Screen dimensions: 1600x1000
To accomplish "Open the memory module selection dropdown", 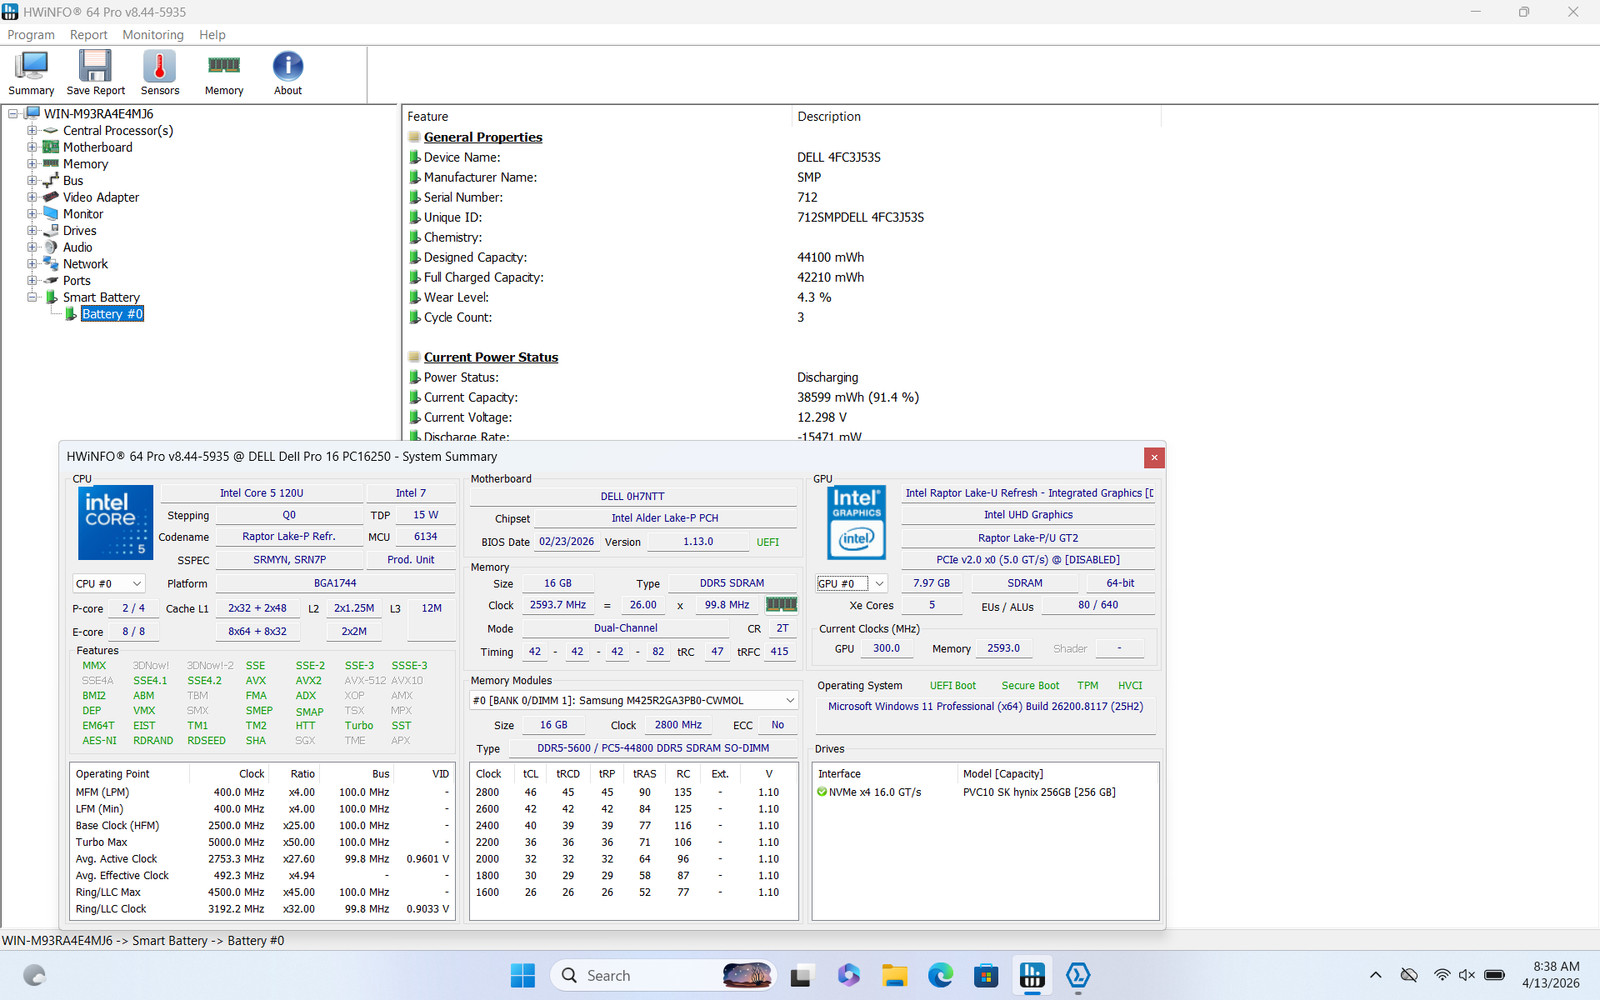I will (634, 700).
